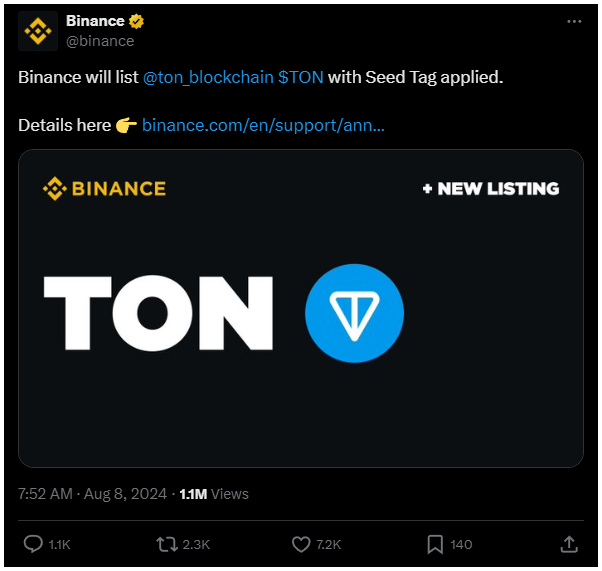This screenshot has height=571, width=602.
Task: Open the binance.com/en/support announcement link
Action: pyautogui.click(x=263, y=125)
